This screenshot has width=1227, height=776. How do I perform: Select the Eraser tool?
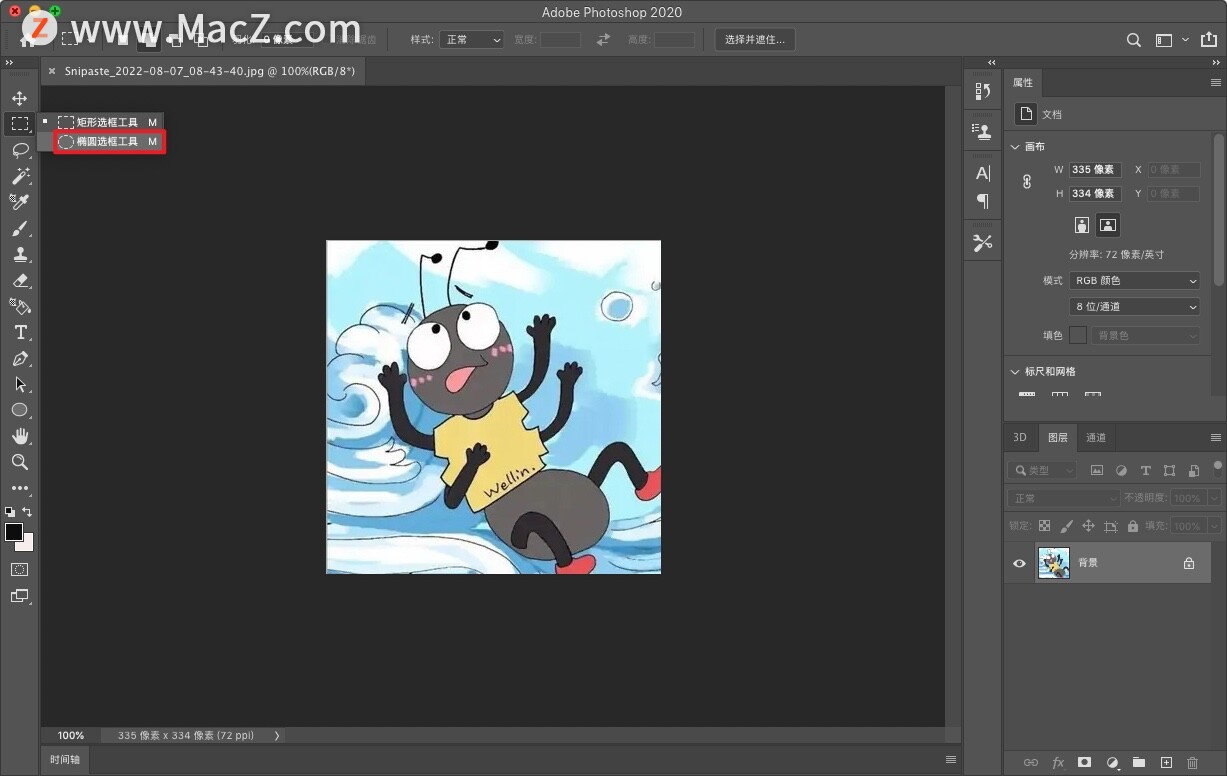point(19,280)
